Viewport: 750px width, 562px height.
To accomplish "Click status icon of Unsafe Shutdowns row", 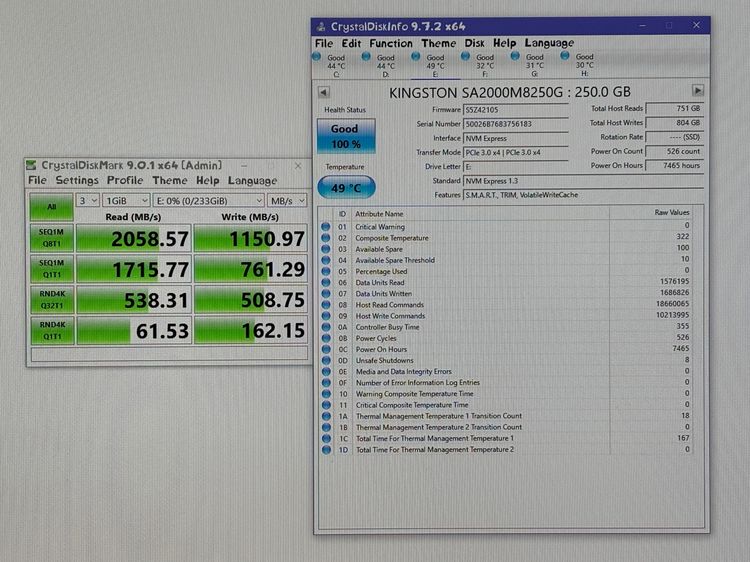I will [326, 360].
